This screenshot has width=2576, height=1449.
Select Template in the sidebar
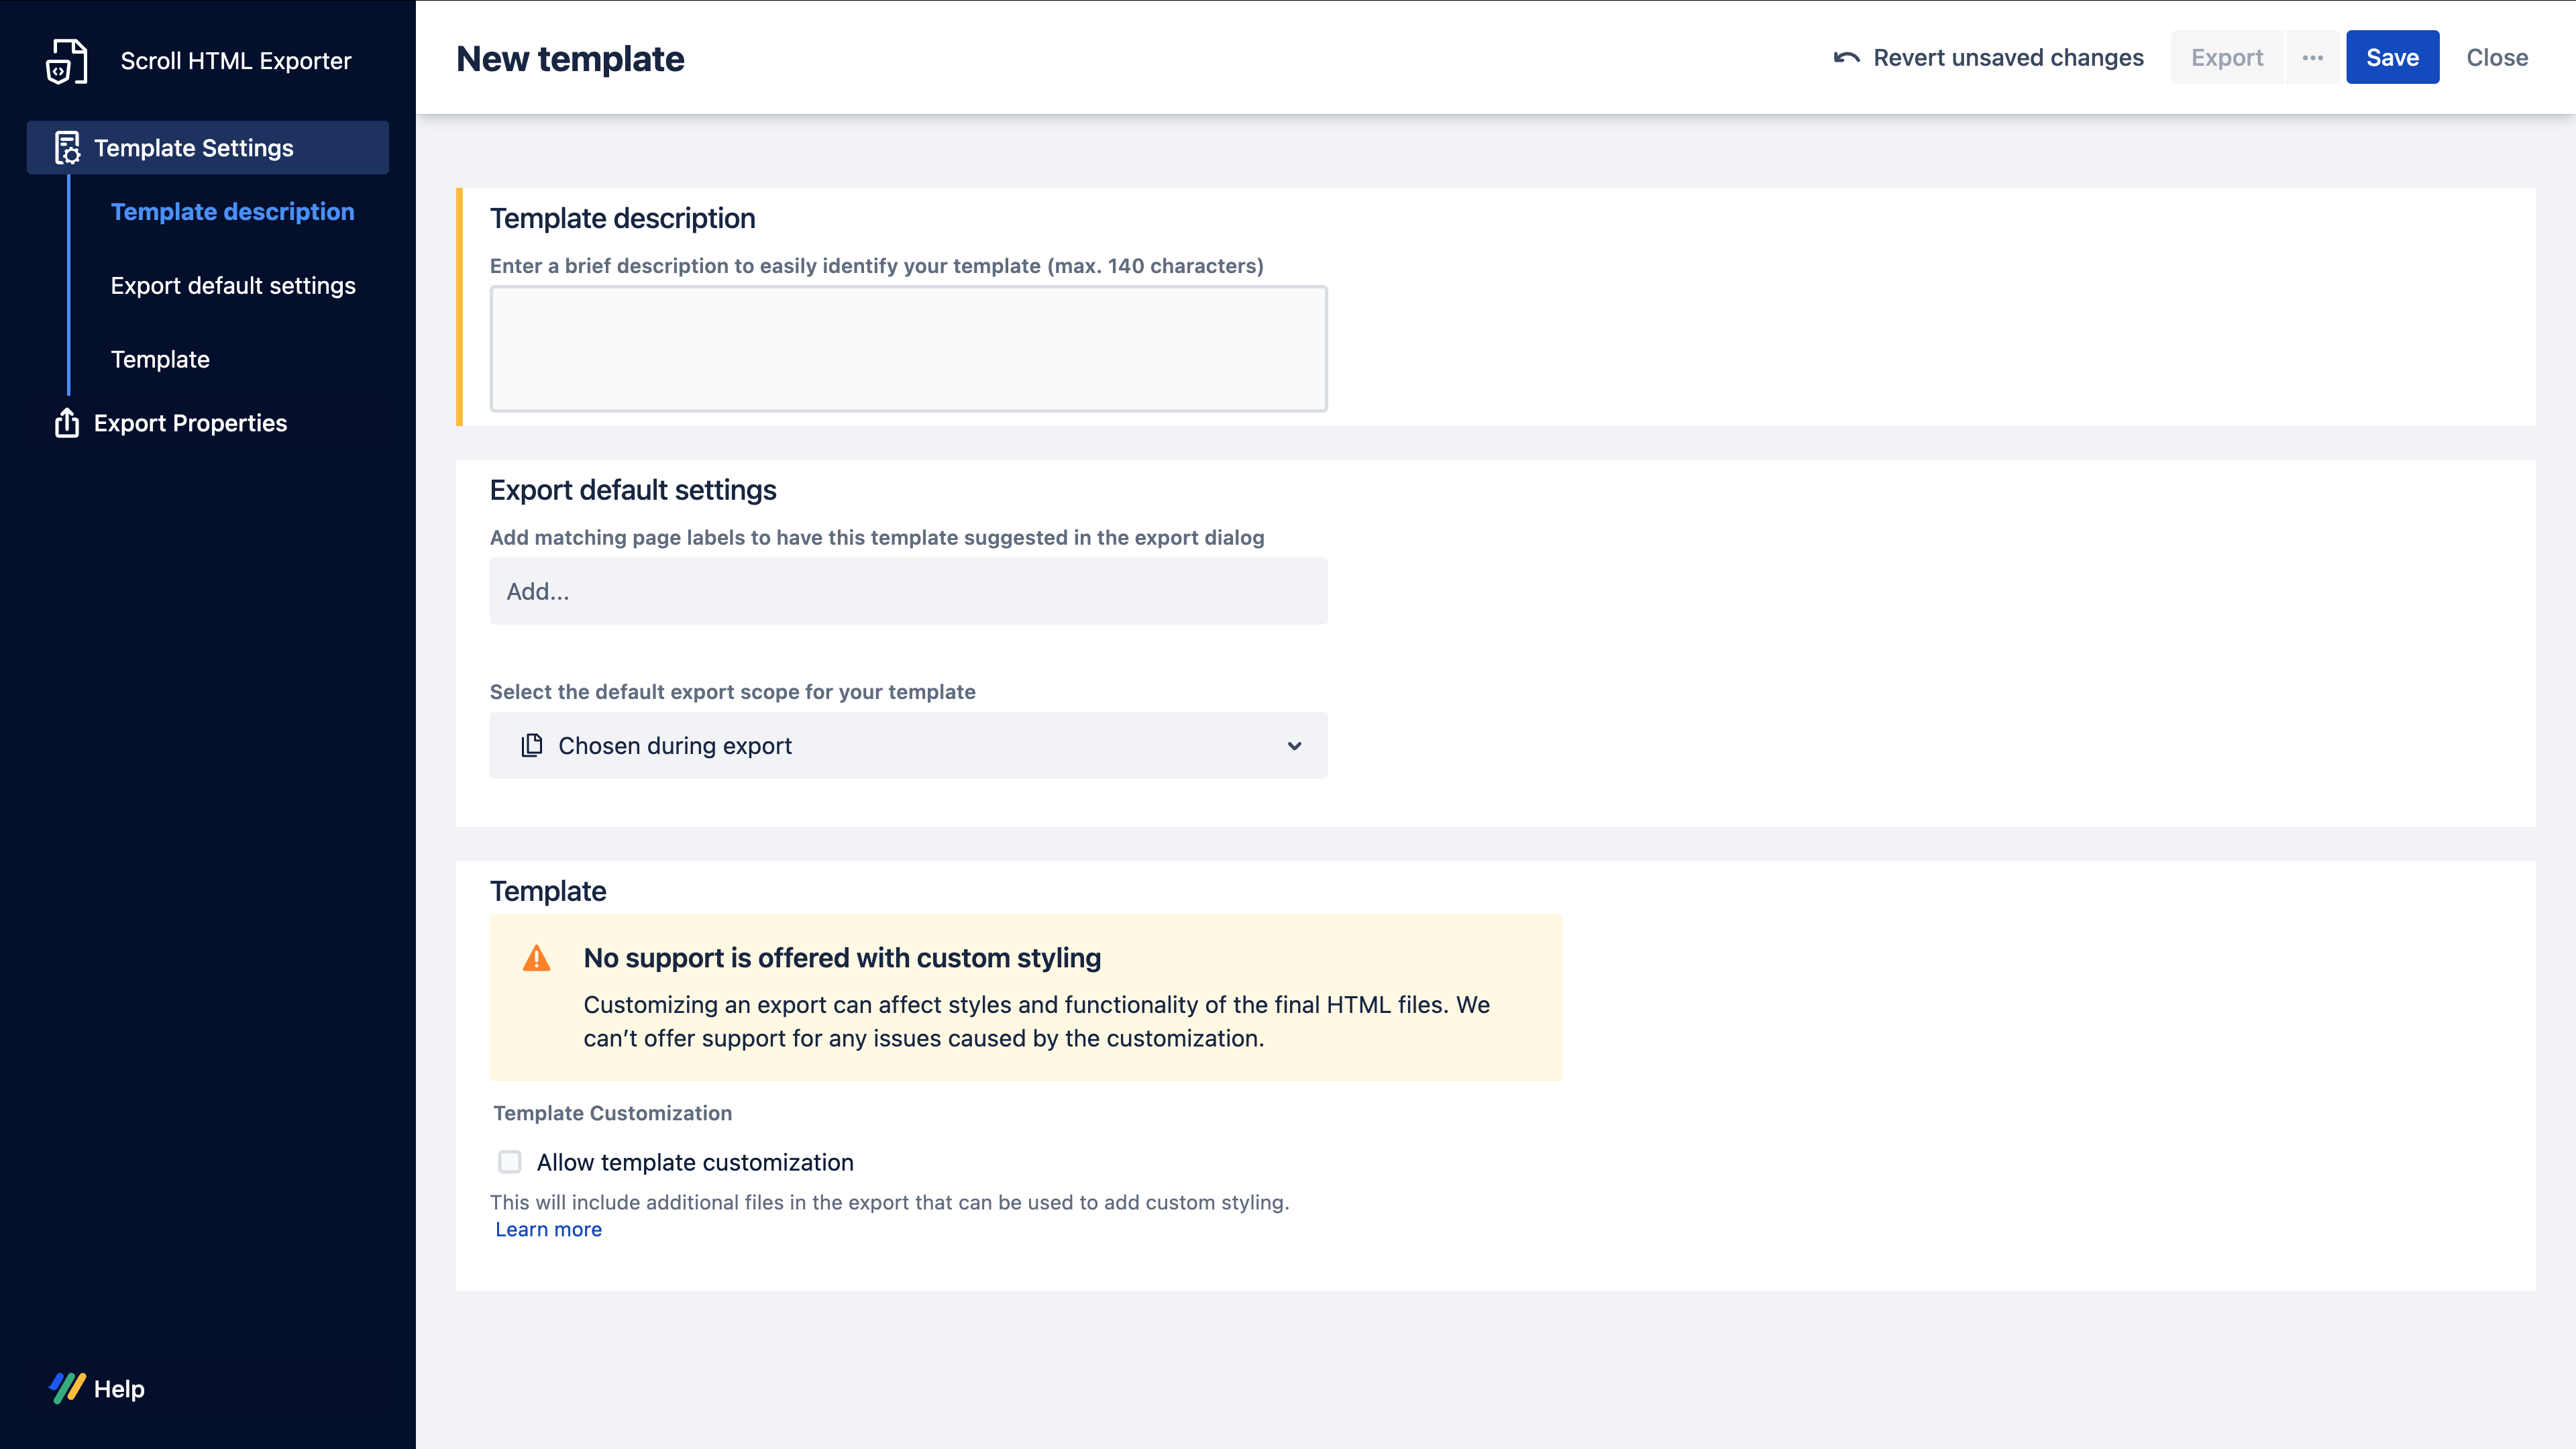tap(160, 359)
